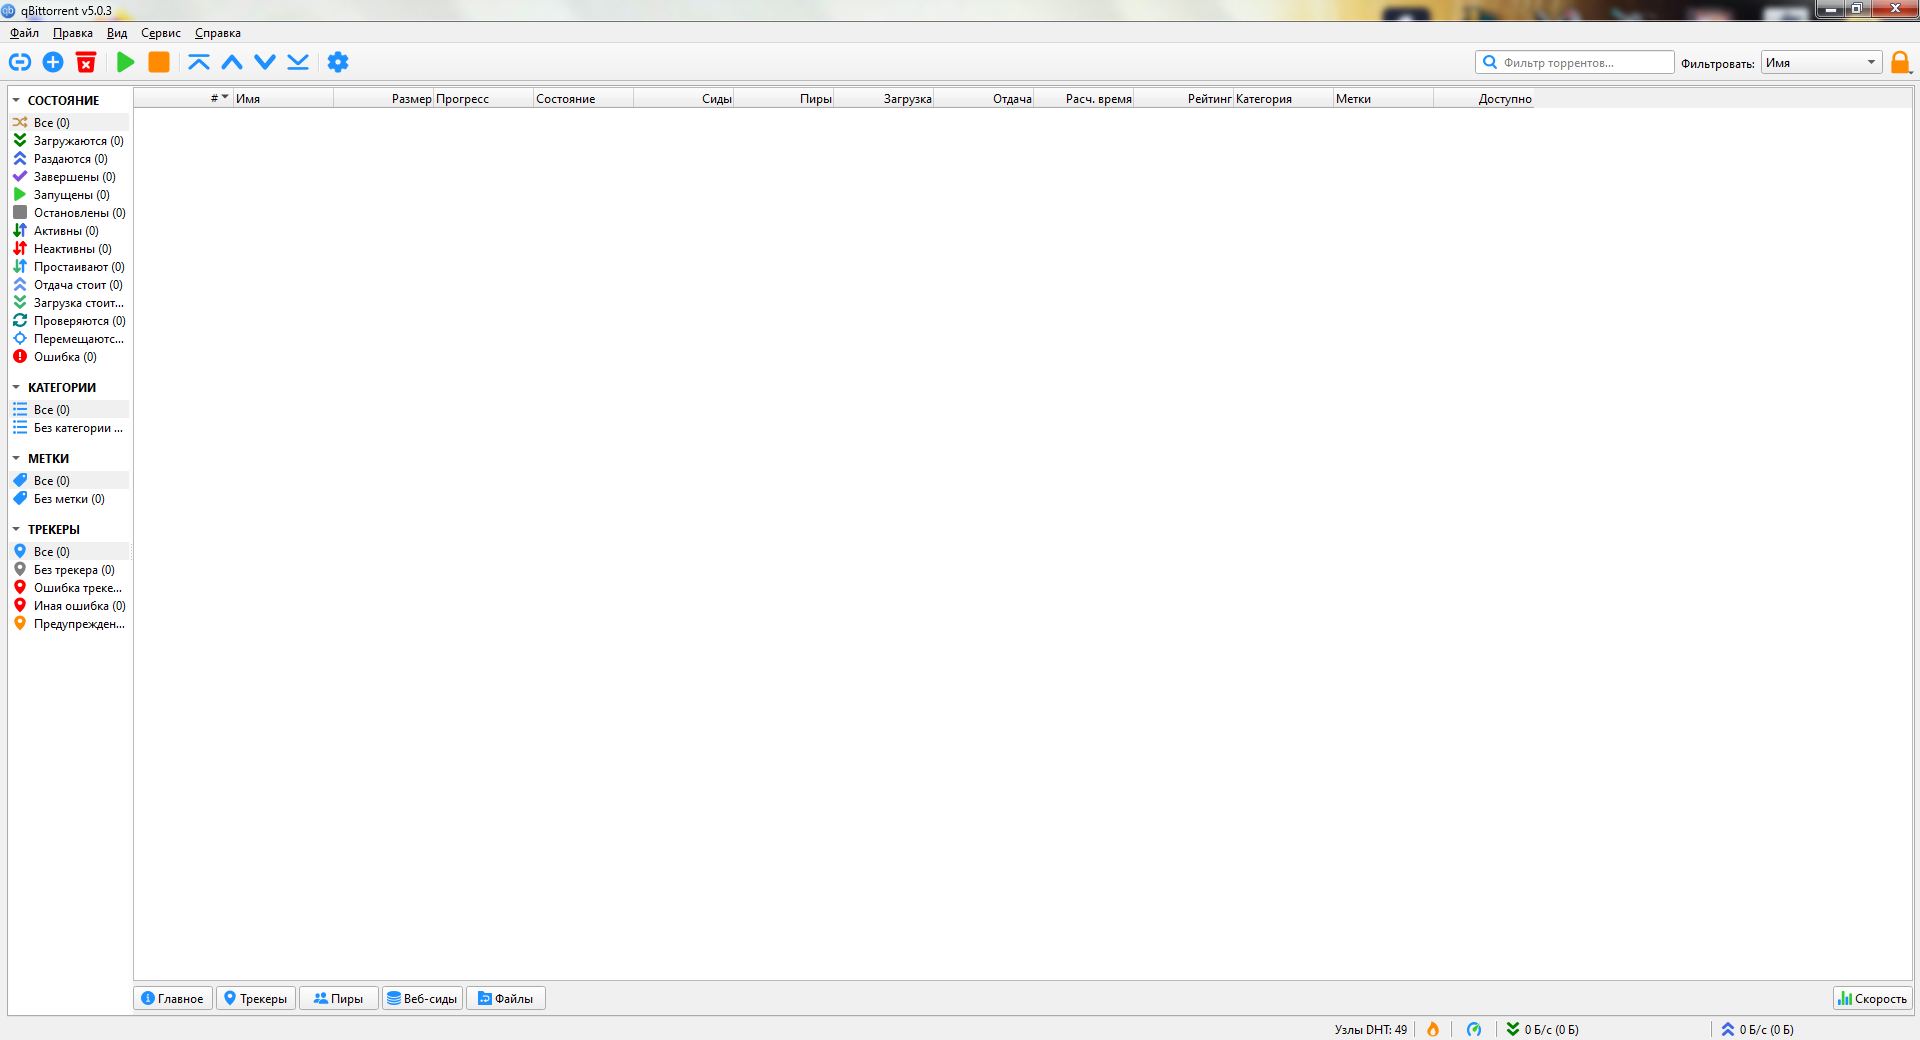Click the Фильтр торрентов search field

(1575, 62)
